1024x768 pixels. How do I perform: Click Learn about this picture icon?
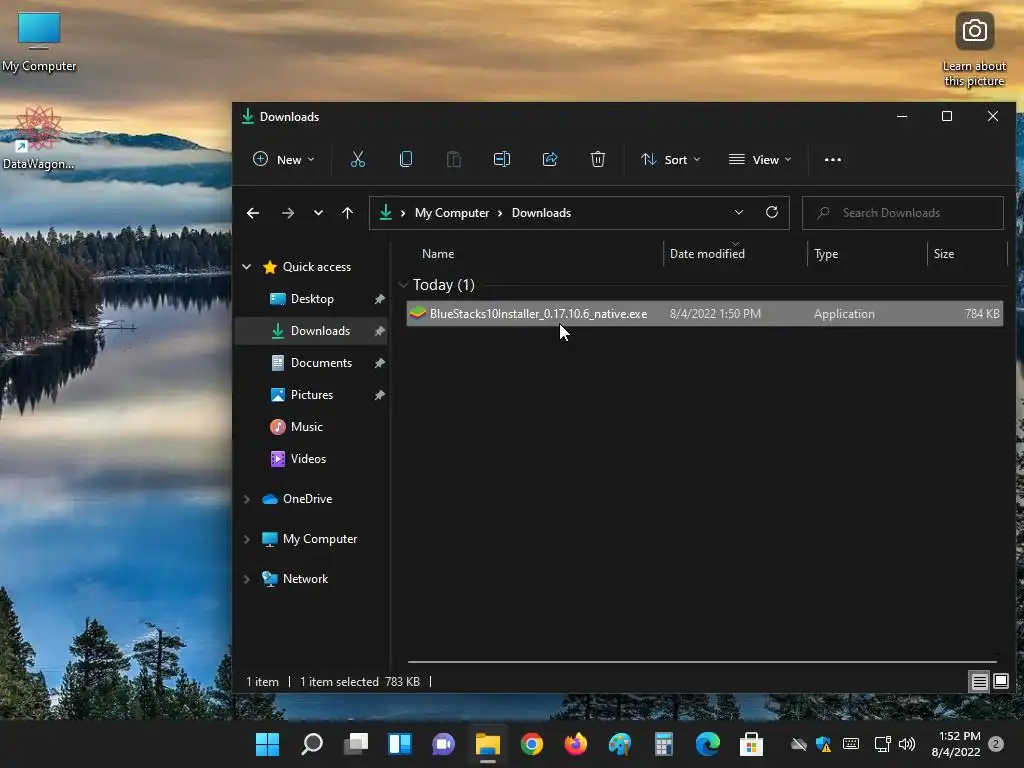[974, 50]
